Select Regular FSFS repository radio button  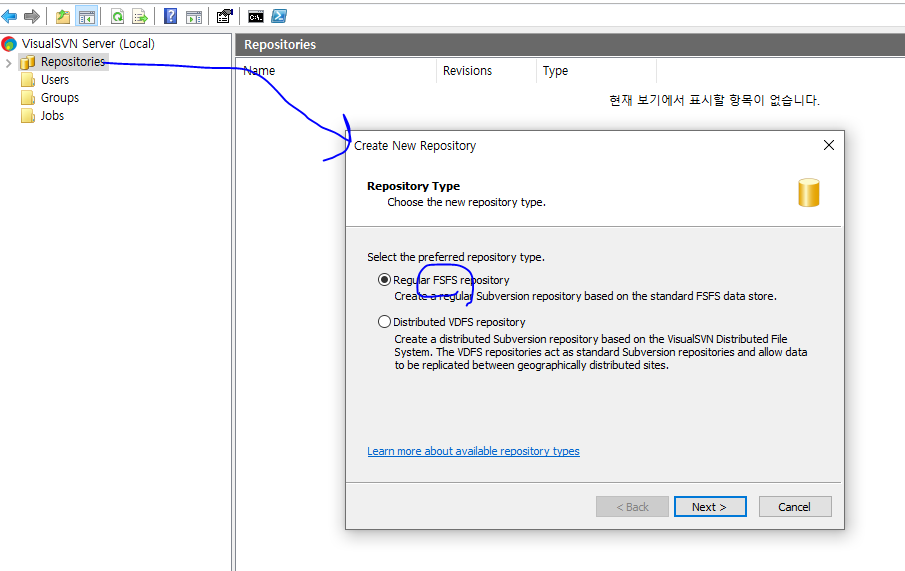point(384,280)
